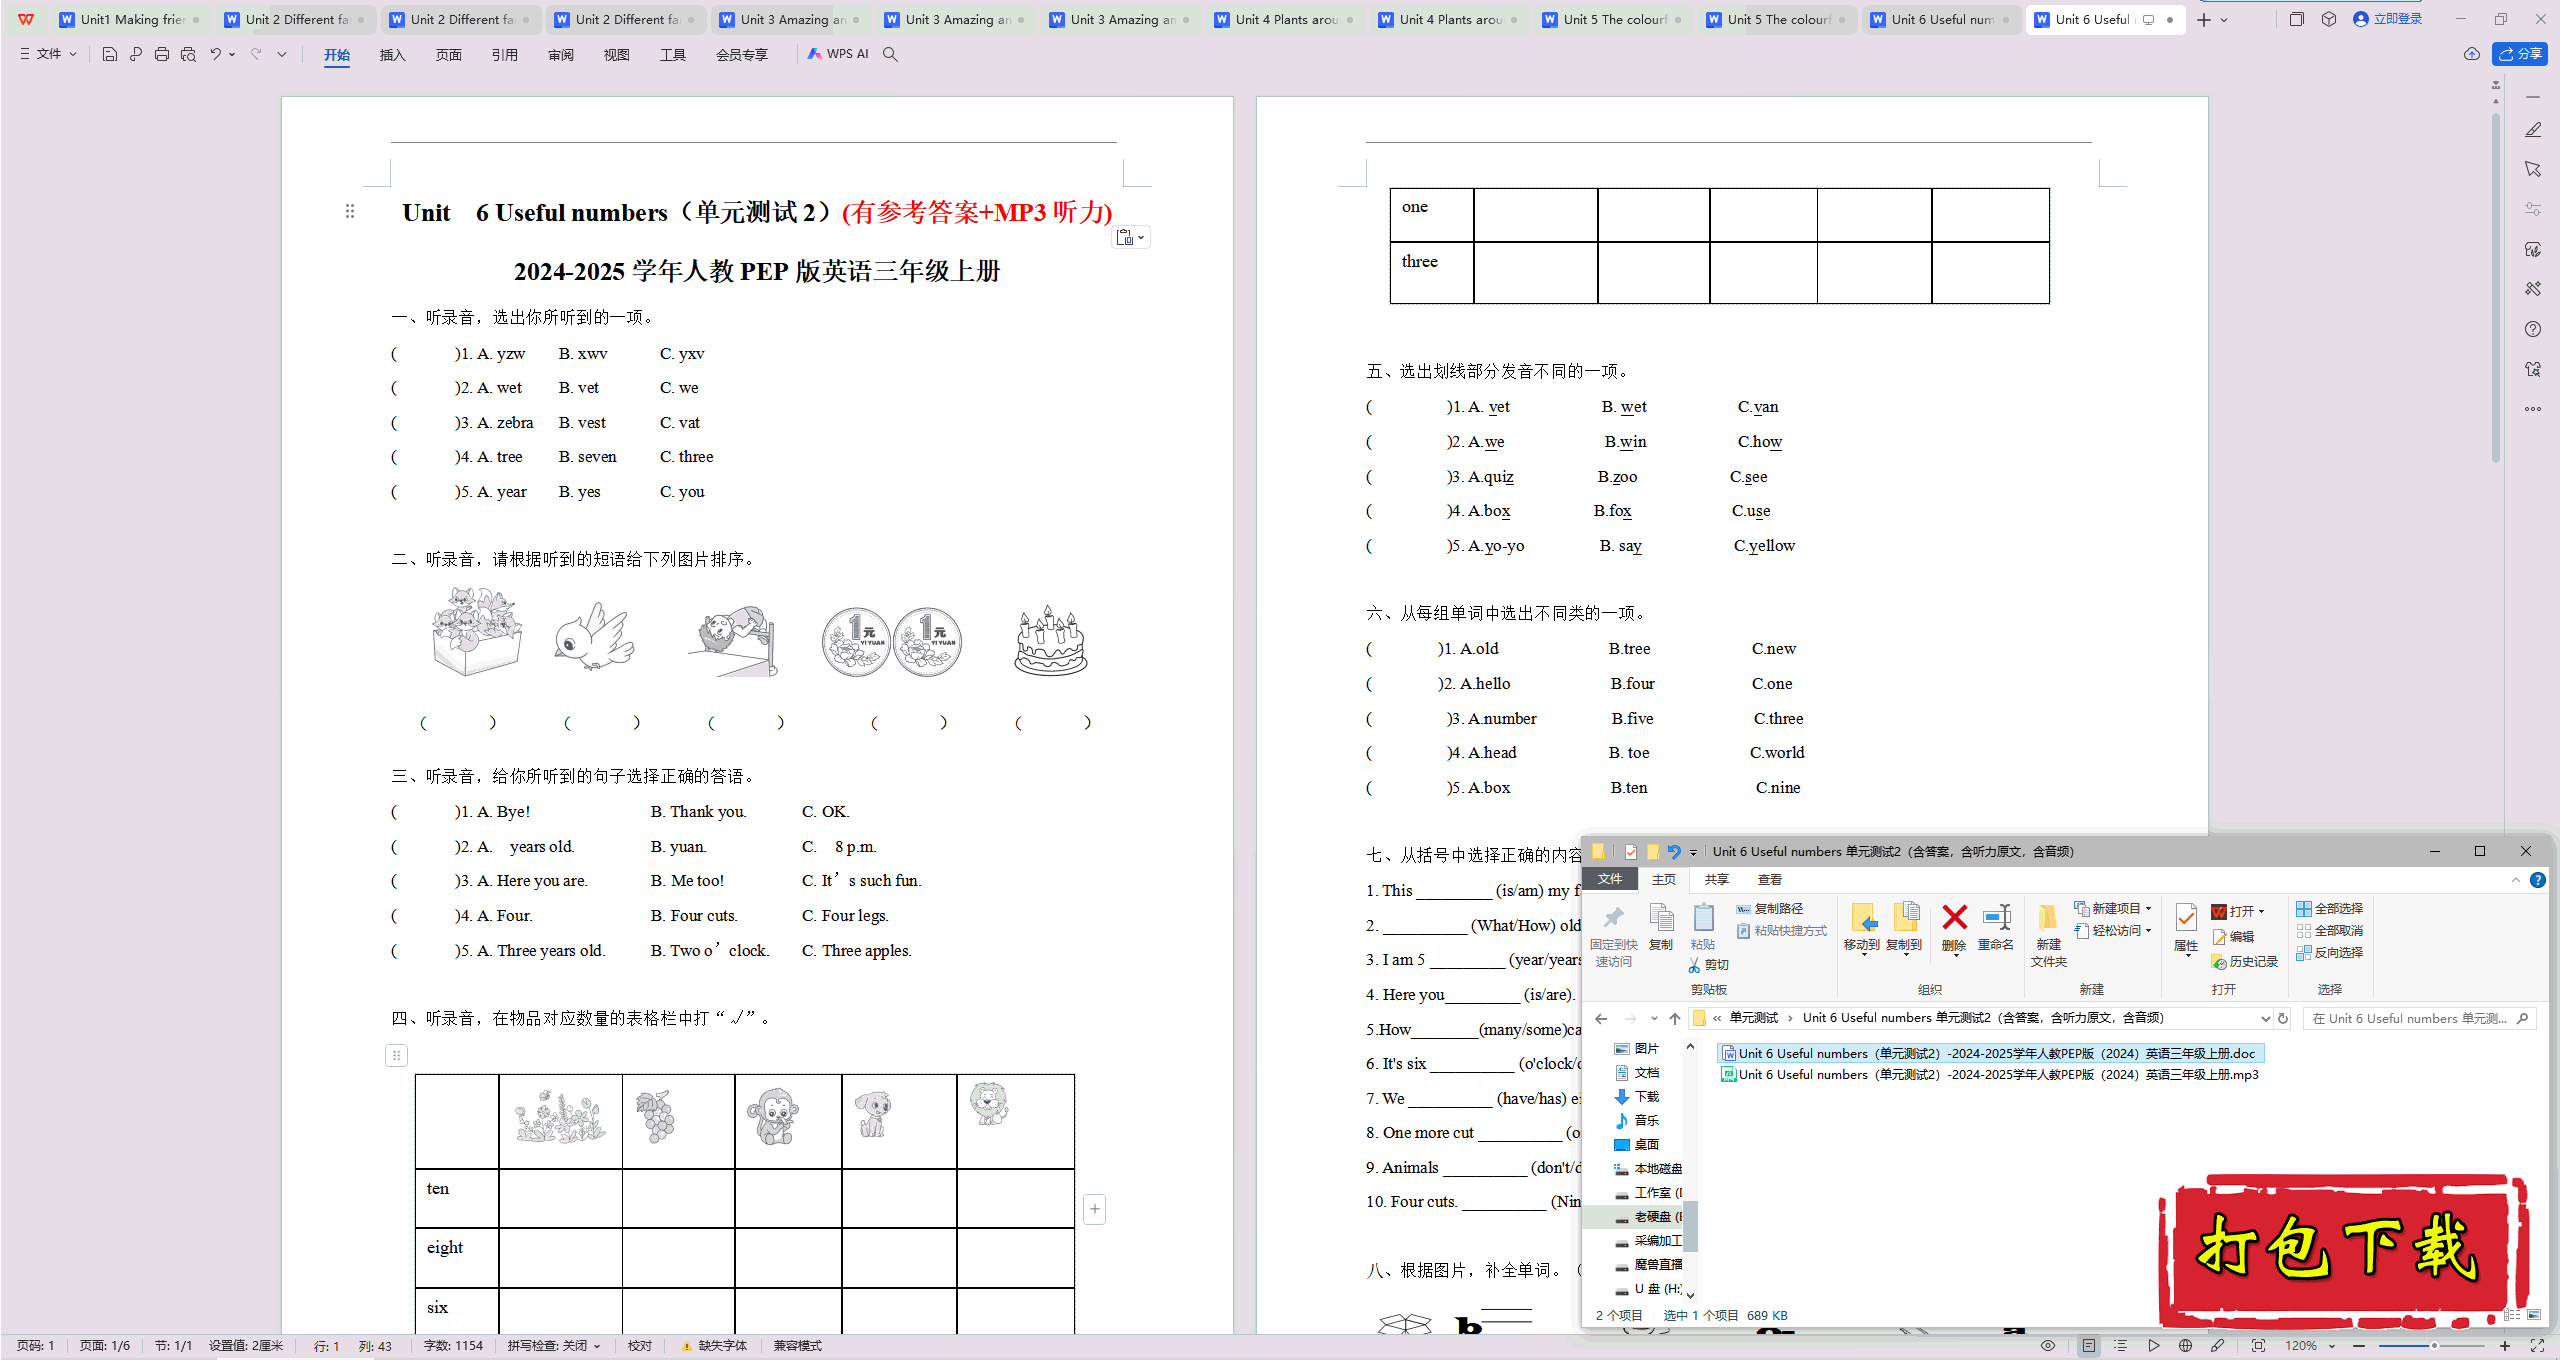This screenshot has width=2560, height=1360.
Task: Open Explorer address bar history dropdown
Action: click(x=2265, y=1019)
